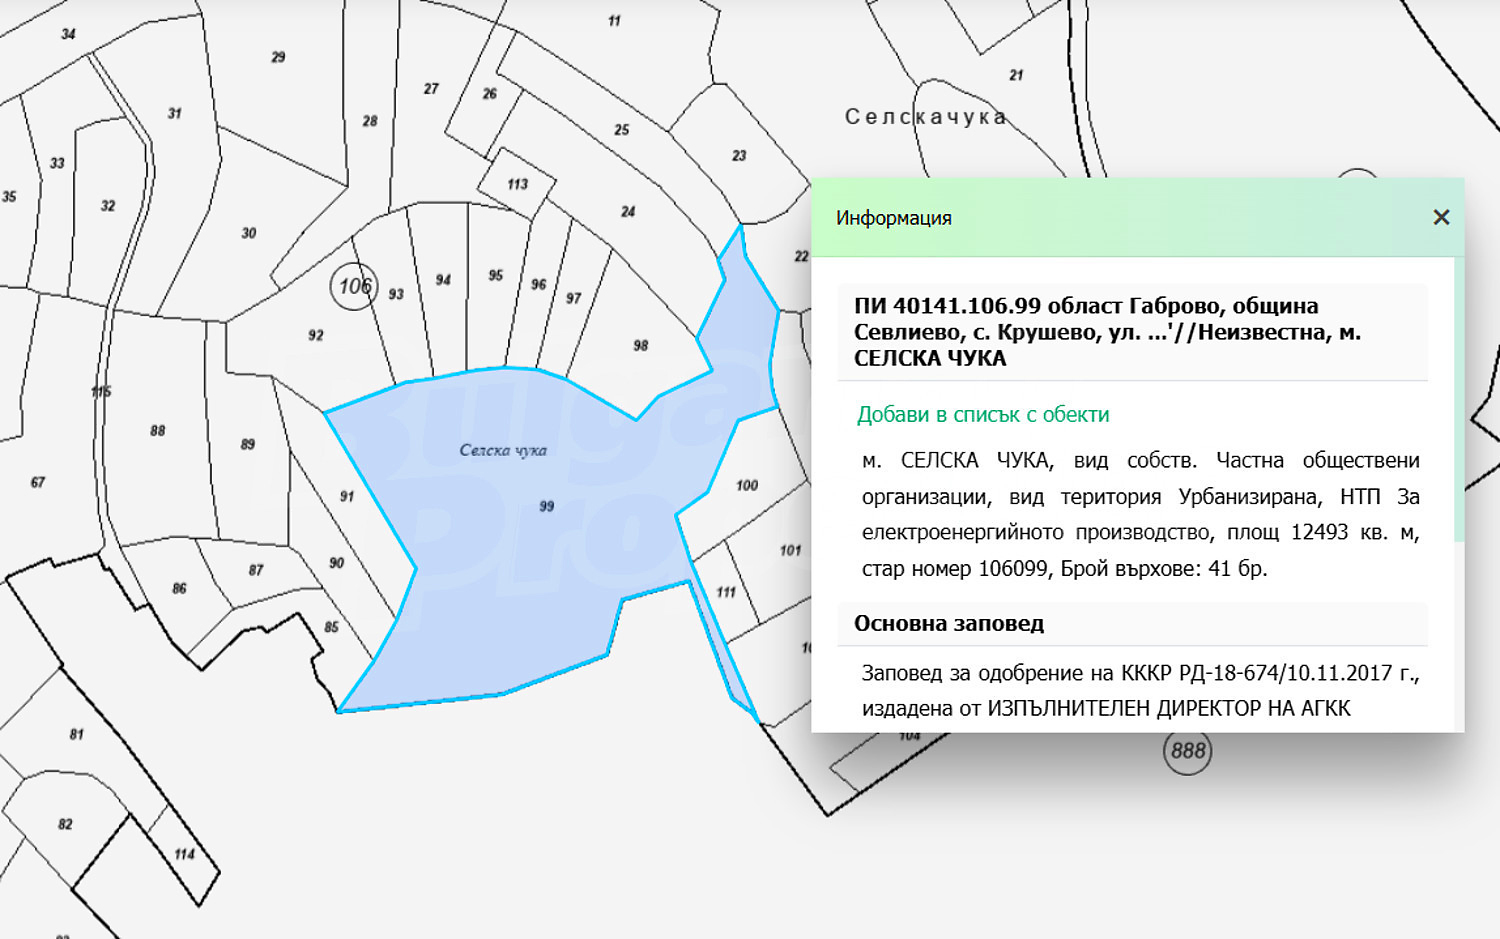Select parcel 86 on the map
The width and height of the screenshot is (1500, 939).
pos(179,589)
